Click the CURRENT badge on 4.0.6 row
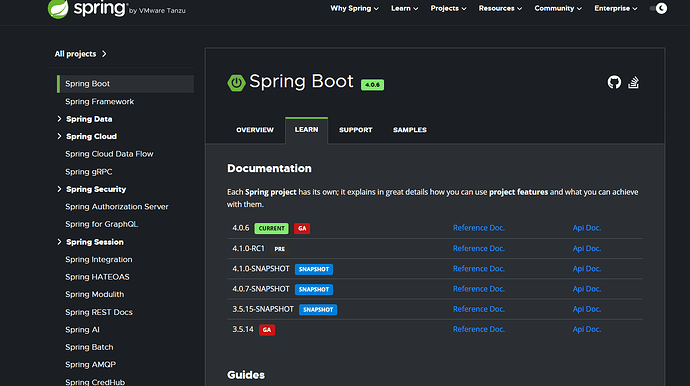The width and height of the screenshot is (690, 386). [272, 228]
